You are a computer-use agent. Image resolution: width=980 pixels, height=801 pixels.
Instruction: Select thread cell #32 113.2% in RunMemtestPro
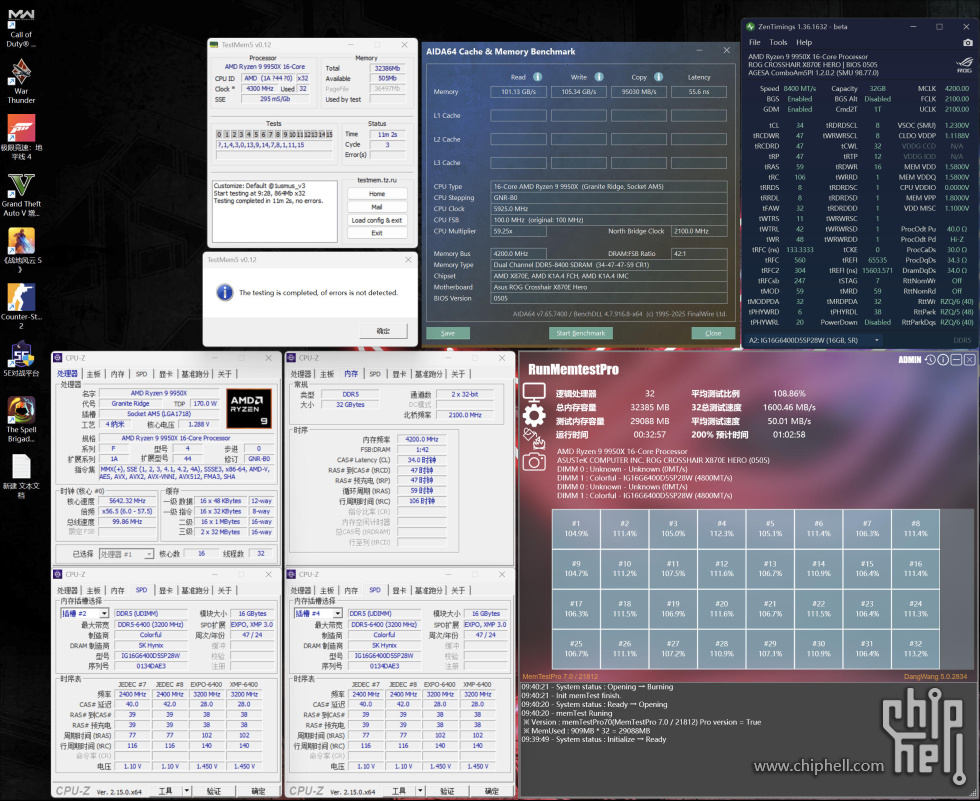[x=916, y=649]
